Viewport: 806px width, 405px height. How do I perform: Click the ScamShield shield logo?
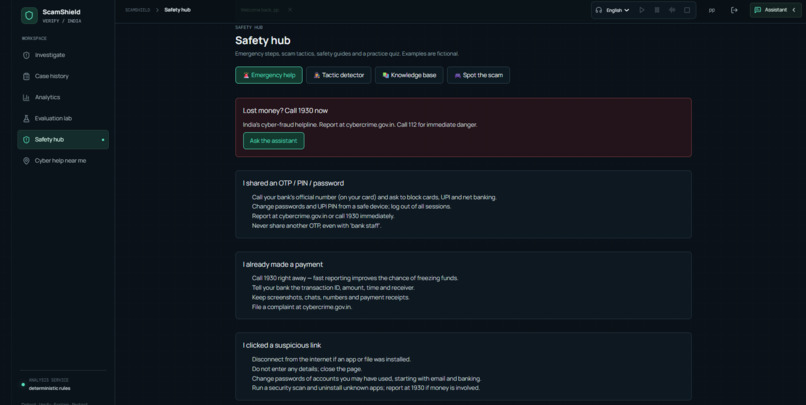click(x=29, y=15)
